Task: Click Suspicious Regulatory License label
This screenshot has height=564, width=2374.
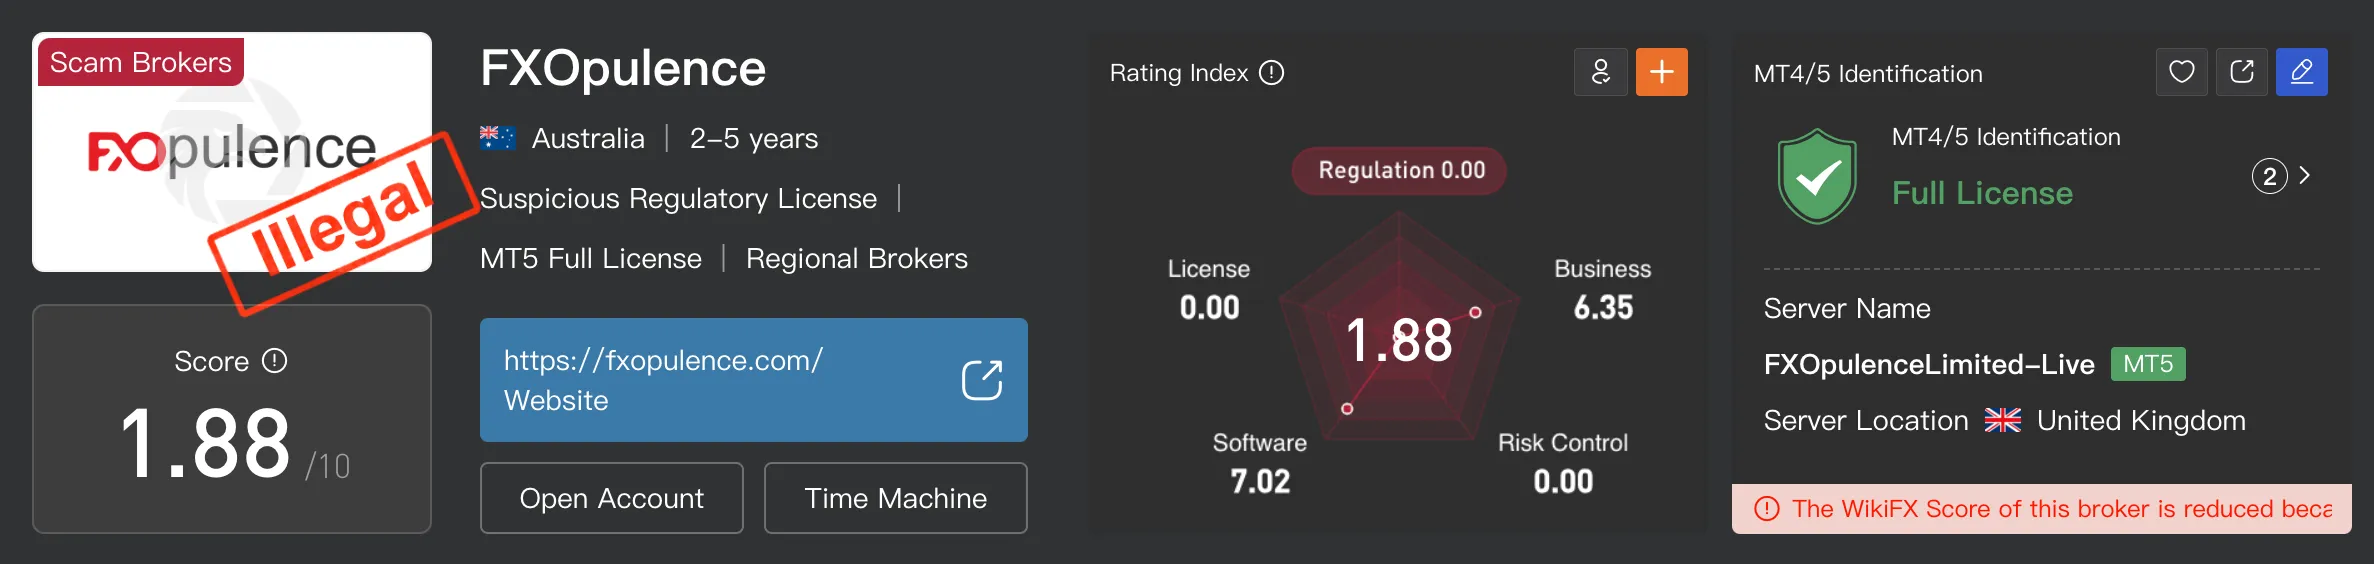Action: tap(678, 198)
